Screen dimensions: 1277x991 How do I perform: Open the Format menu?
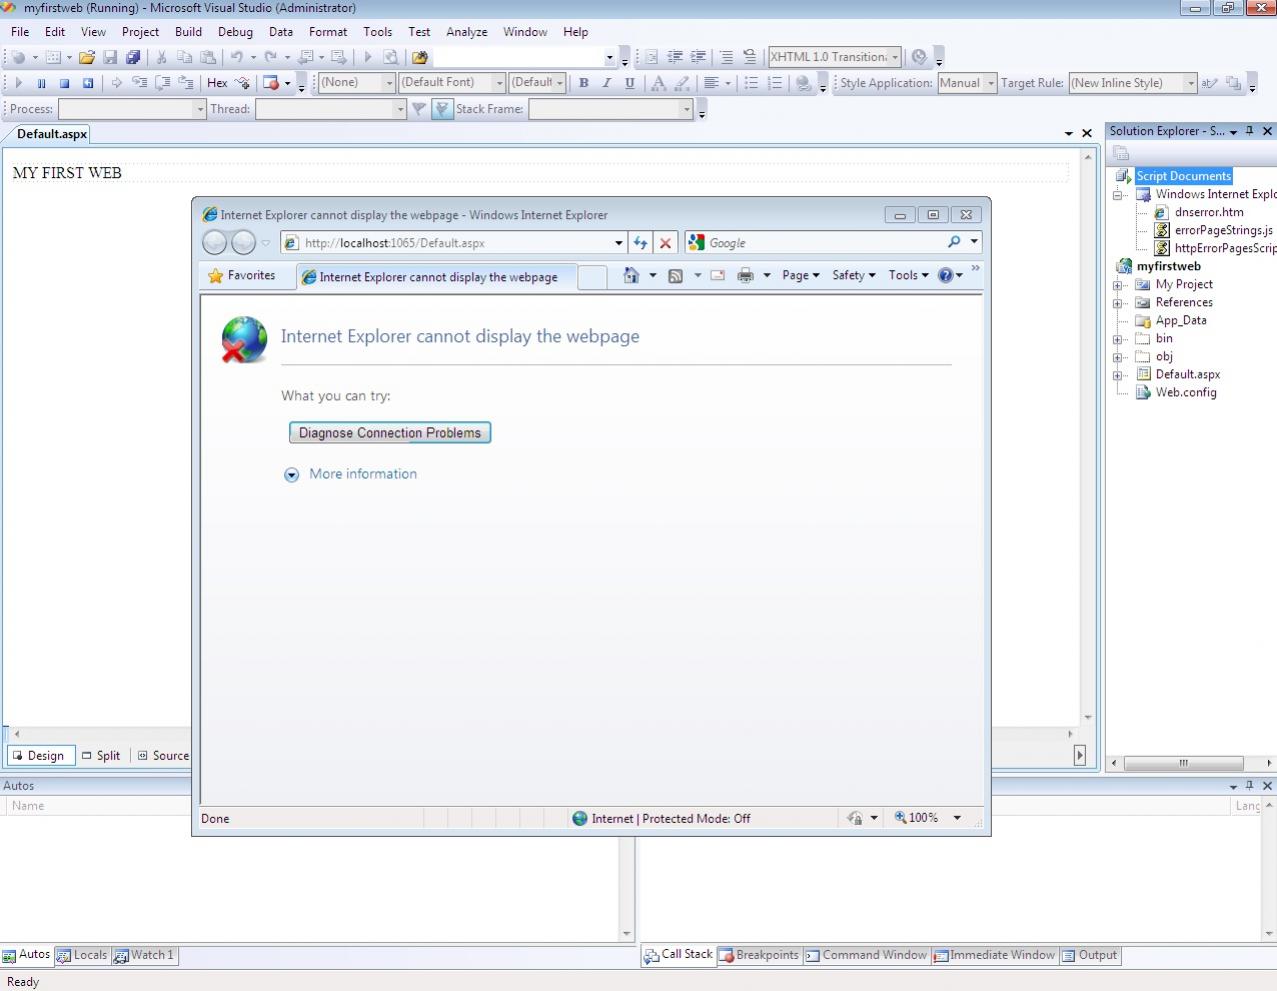pos(328,32)
